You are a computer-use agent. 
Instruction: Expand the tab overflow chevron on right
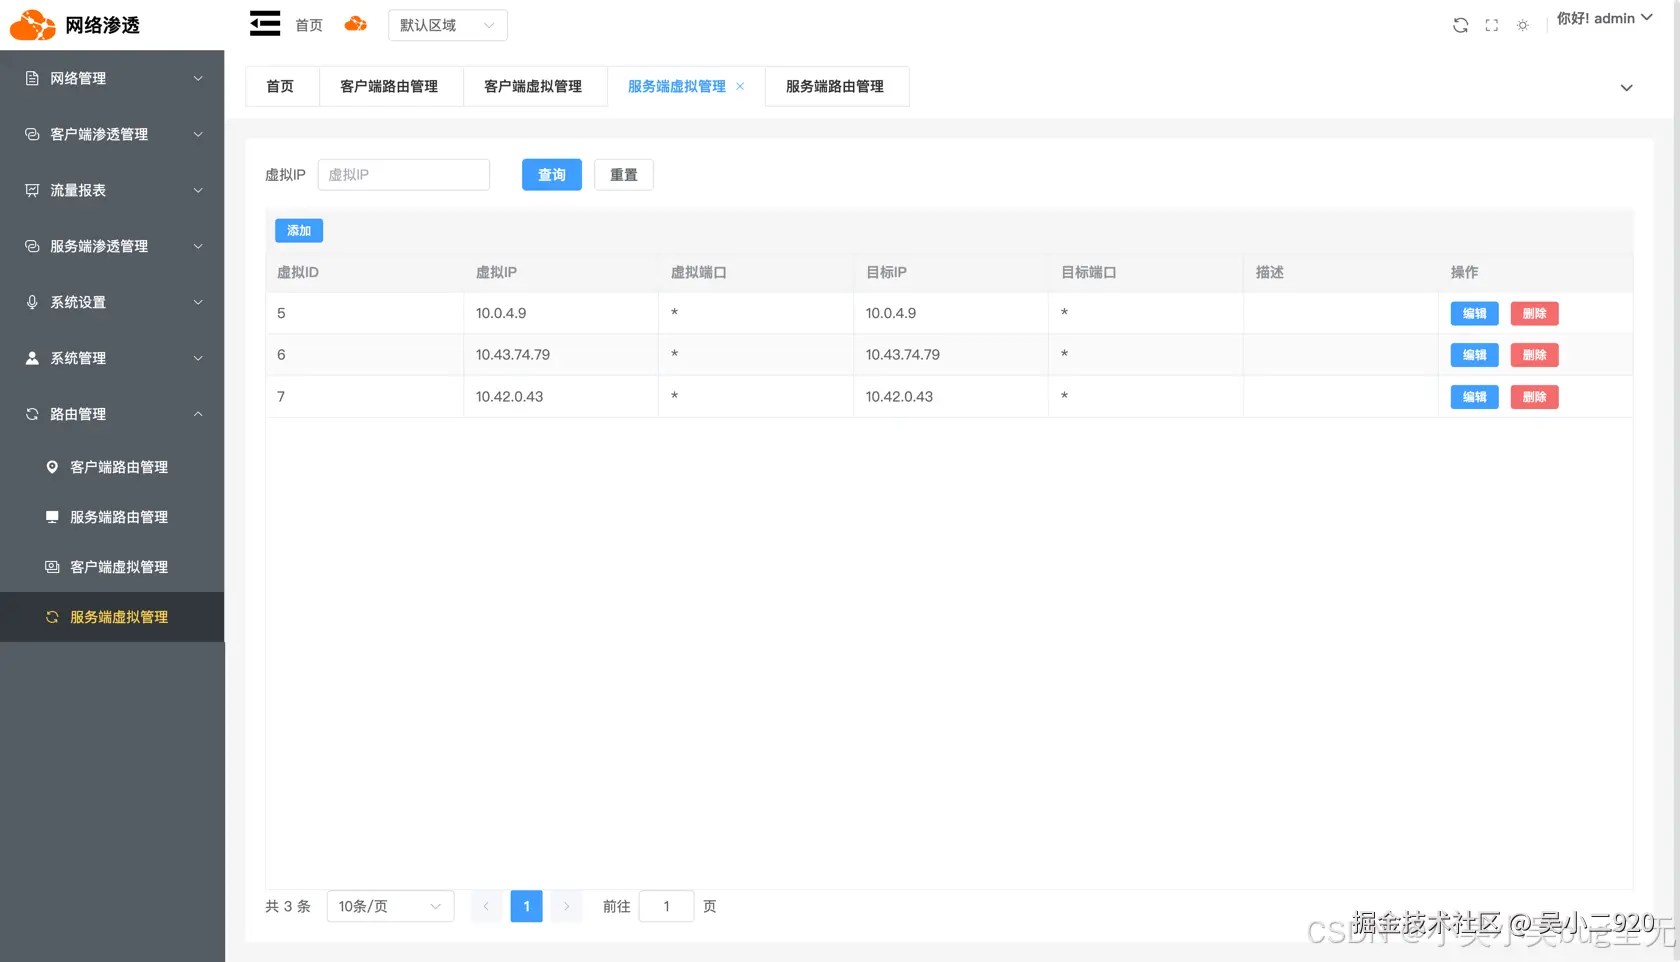click(x=1627, y=87)
